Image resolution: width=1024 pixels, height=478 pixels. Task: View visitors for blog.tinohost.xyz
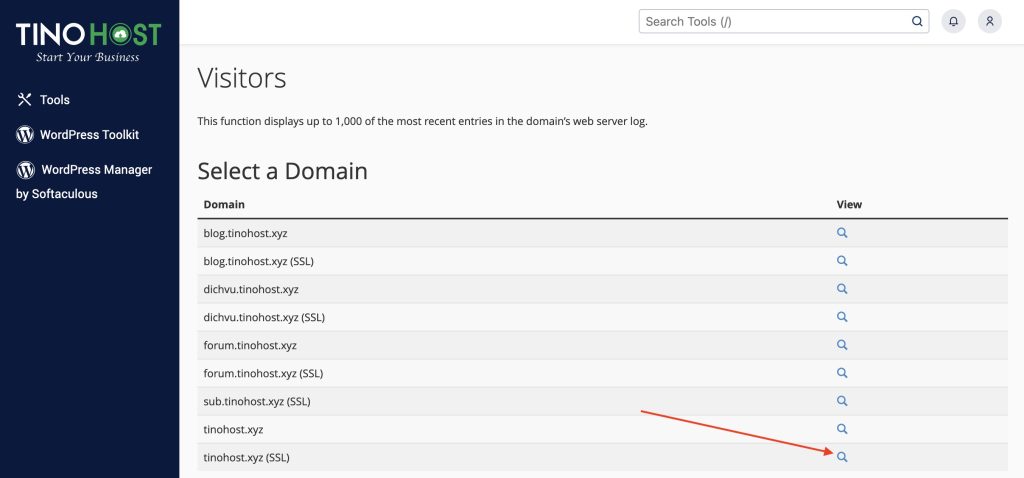[842, 232]
